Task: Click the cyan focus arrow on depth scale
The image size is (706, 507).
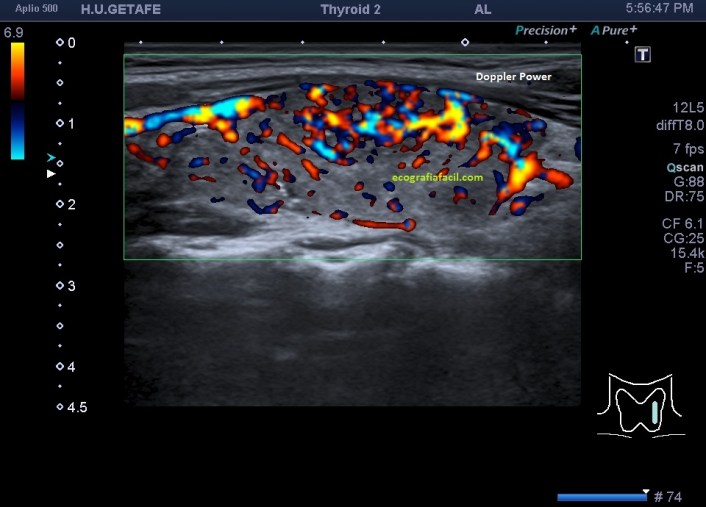Action: pyautogui.click(x=51, y=158)
